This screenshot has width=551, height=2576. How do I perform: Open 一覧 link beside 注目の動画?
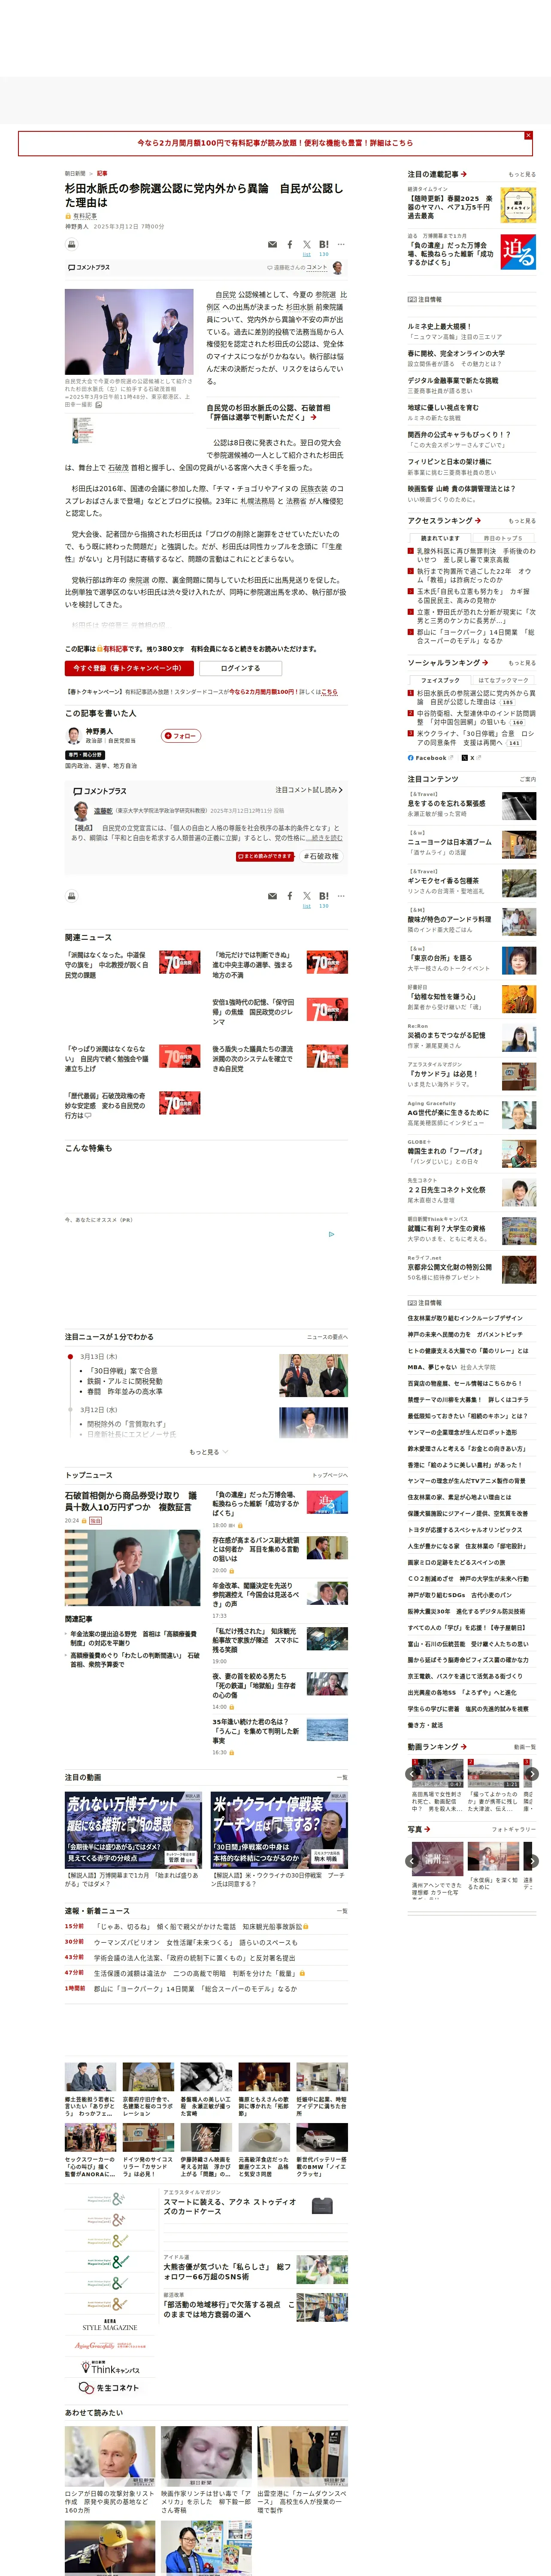[x=342, y=1778]
